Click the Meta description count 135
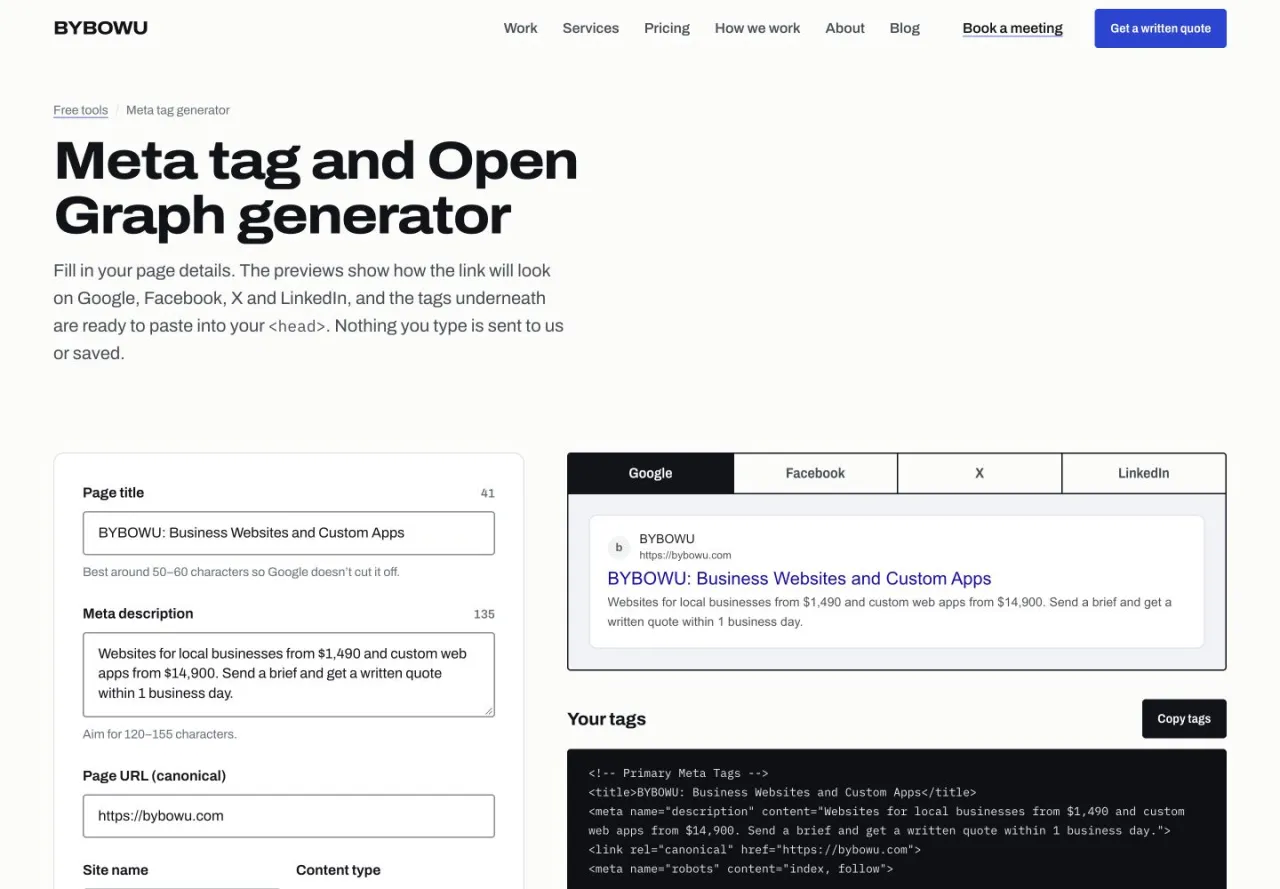Image resolution: width=1280 pixels, height=889 pixels. click(484, 614)
